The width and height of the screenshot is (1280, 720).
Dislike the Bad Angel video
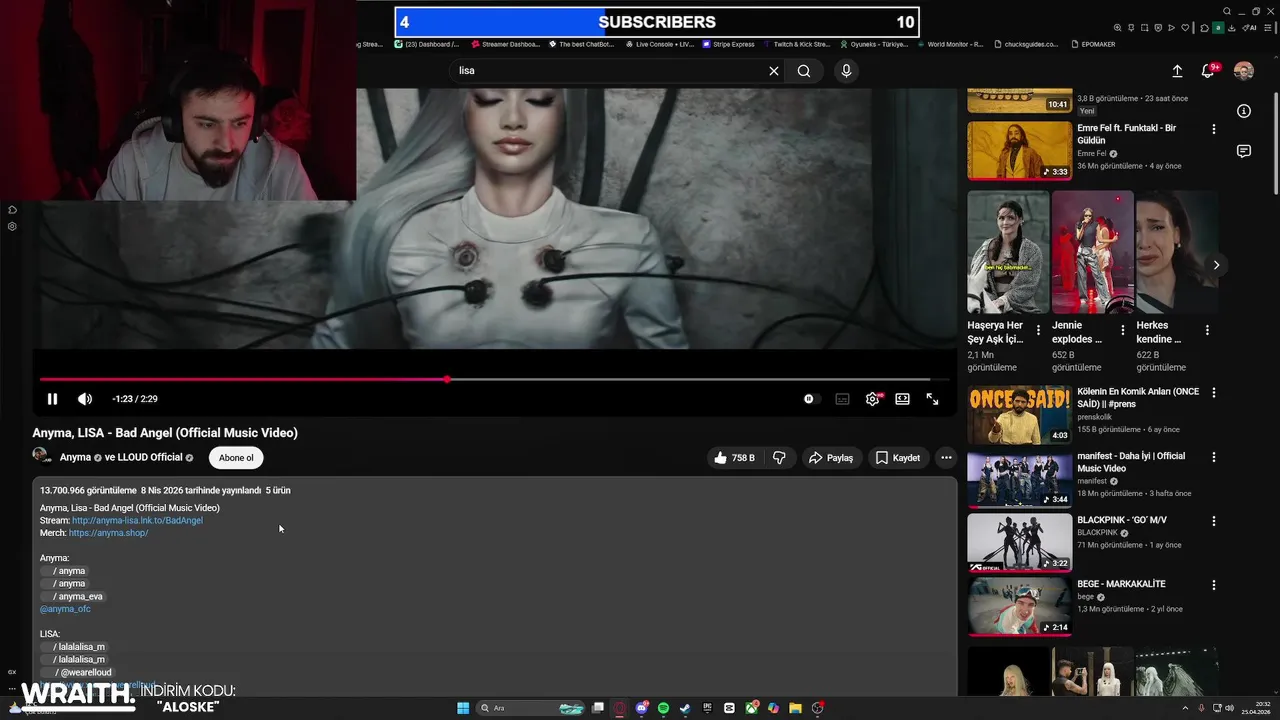click(x=779, y=458)
